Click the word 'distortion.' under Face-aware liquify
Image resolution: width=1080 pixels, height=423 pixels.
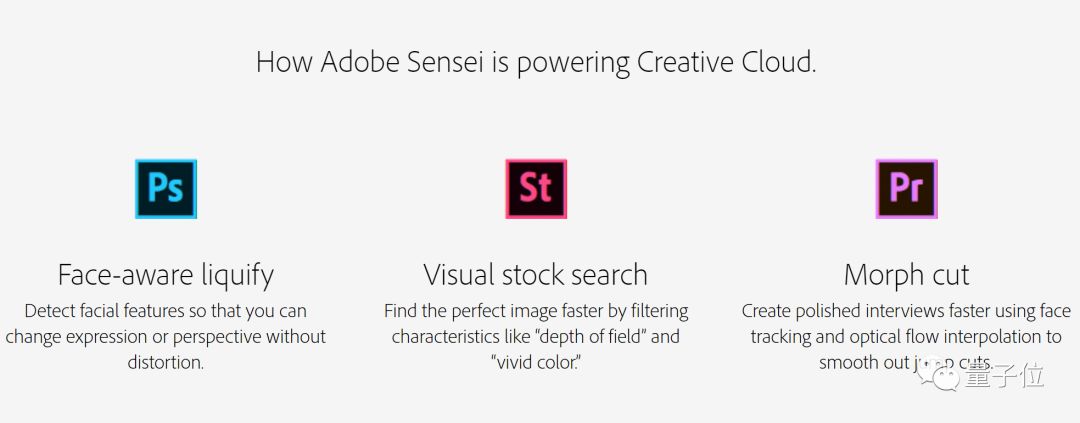[x=166, y=362]
